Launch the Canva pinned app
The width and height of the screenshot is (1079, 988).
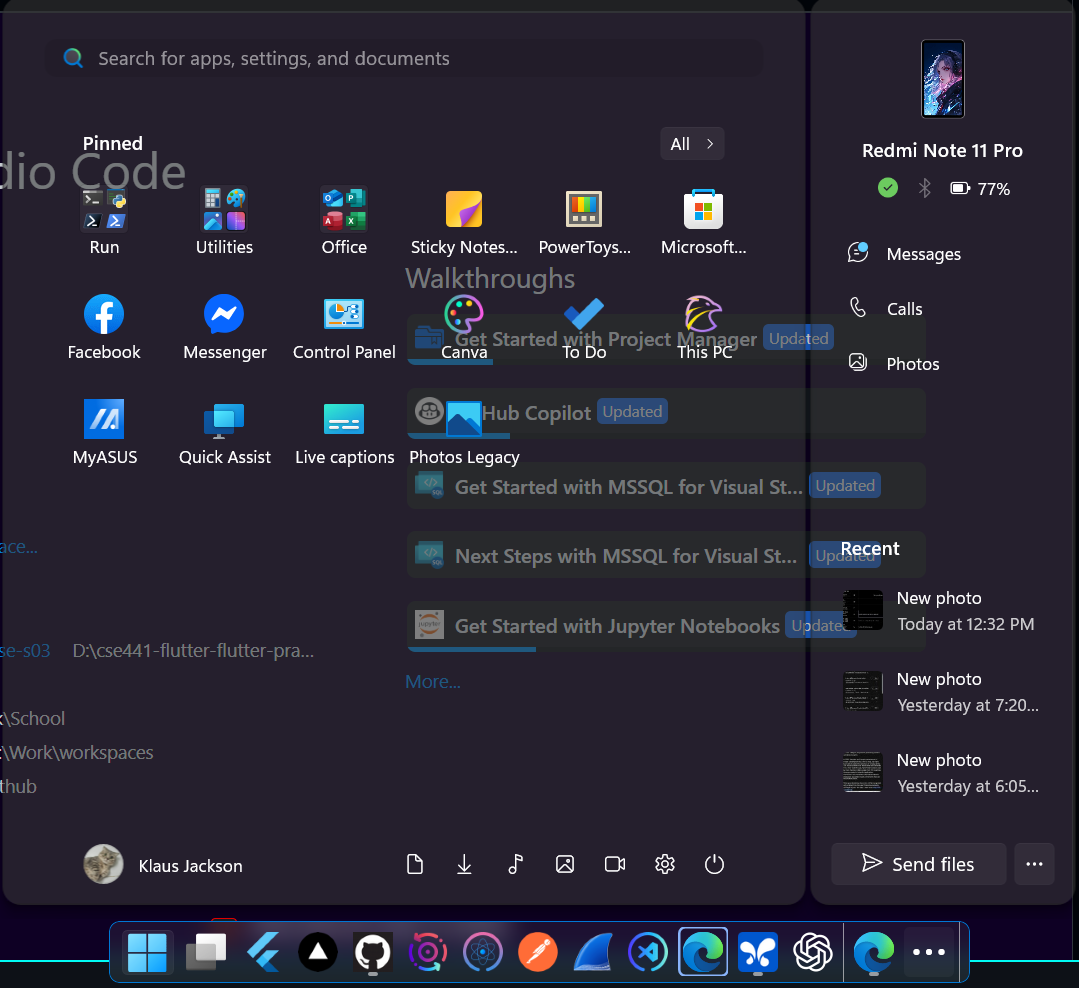(464, 327)
